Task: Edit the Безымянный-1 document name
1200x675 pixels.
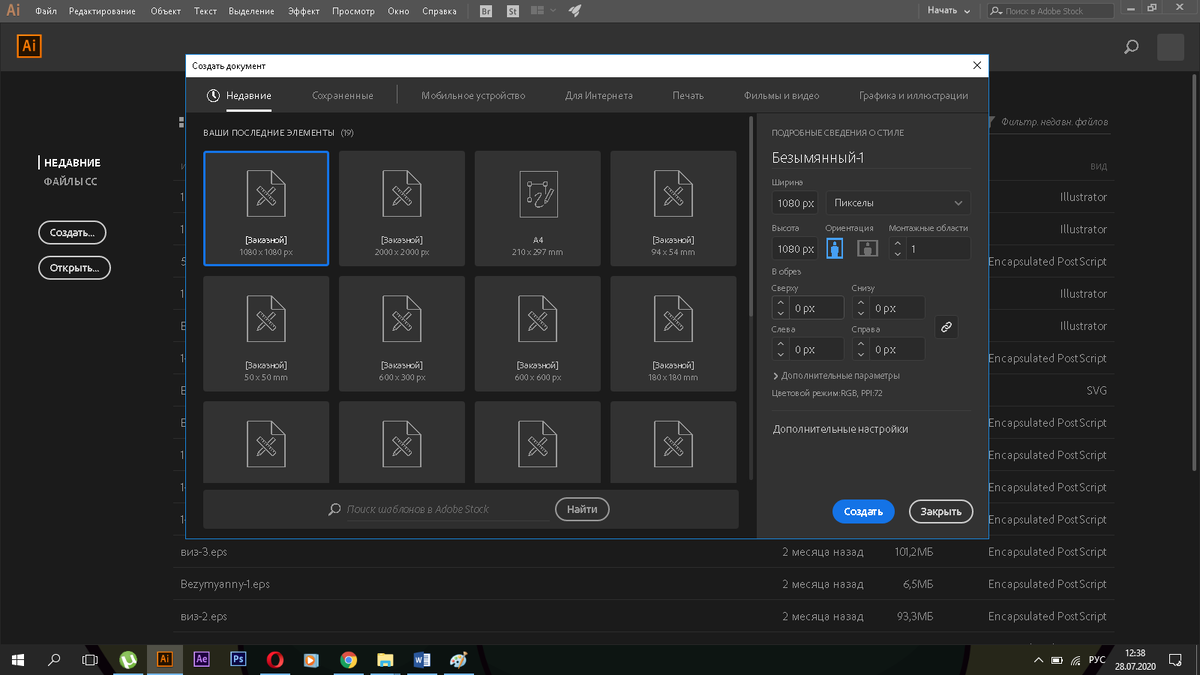Action: point(870,158)
